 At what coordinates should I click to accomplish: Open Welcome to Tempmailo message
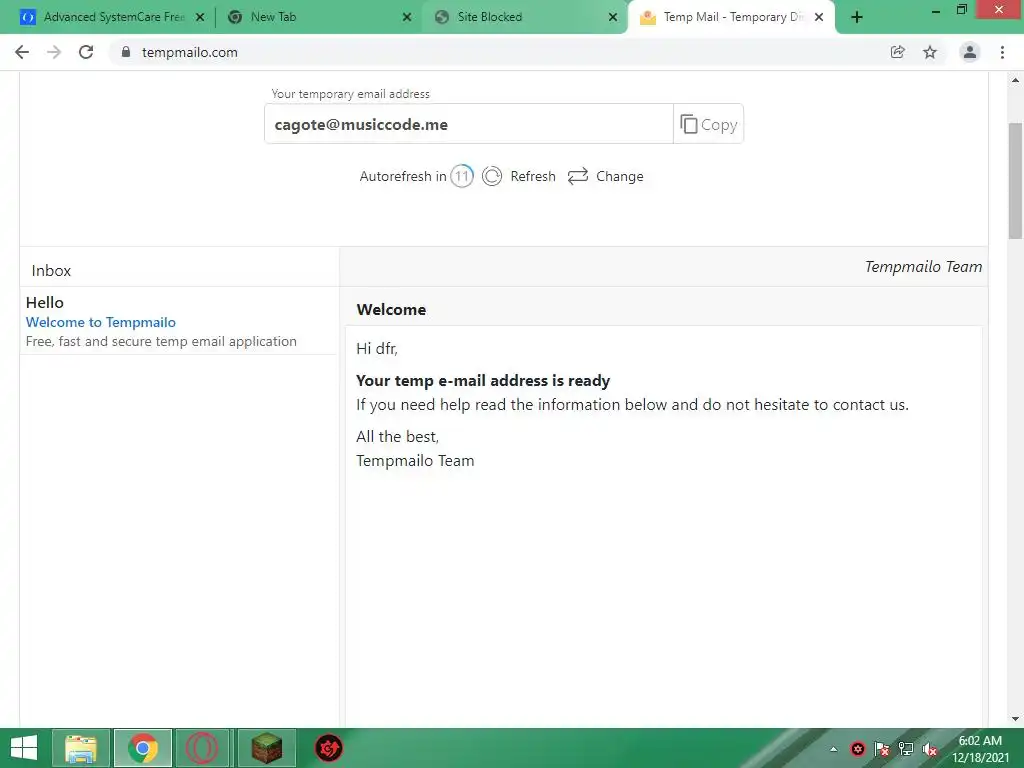[x=101, y=322]
